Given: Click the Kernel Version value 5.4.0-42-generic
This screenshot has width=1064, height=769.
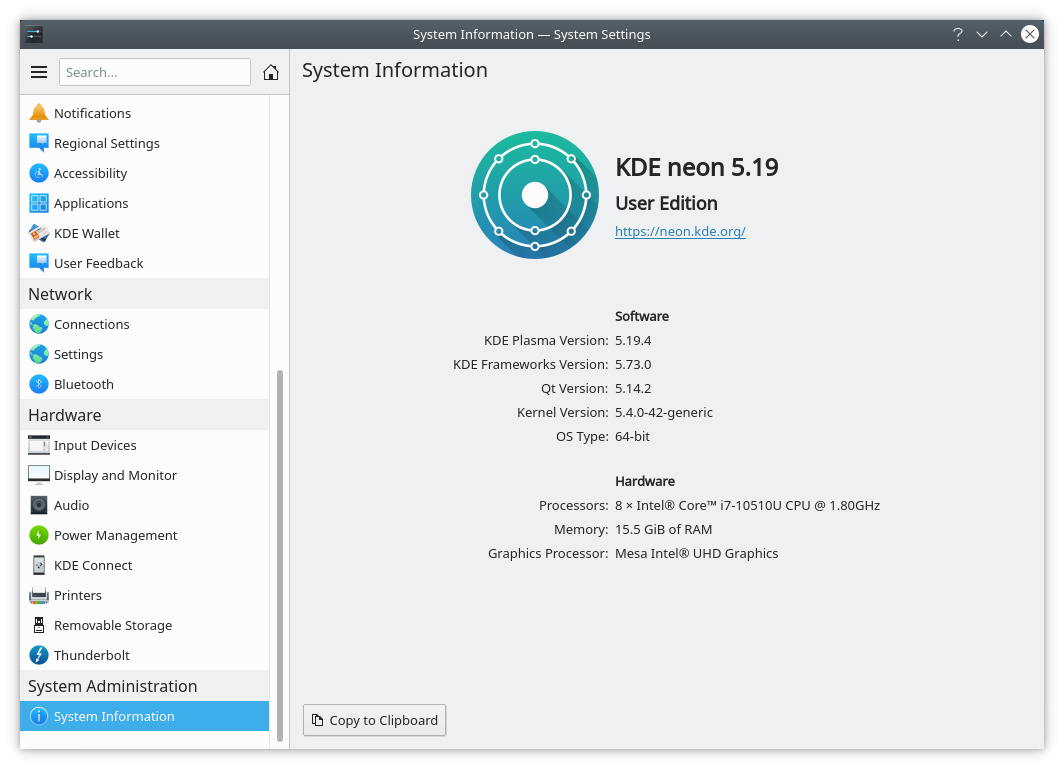Looking at the screenshot, I should (664, 413).
